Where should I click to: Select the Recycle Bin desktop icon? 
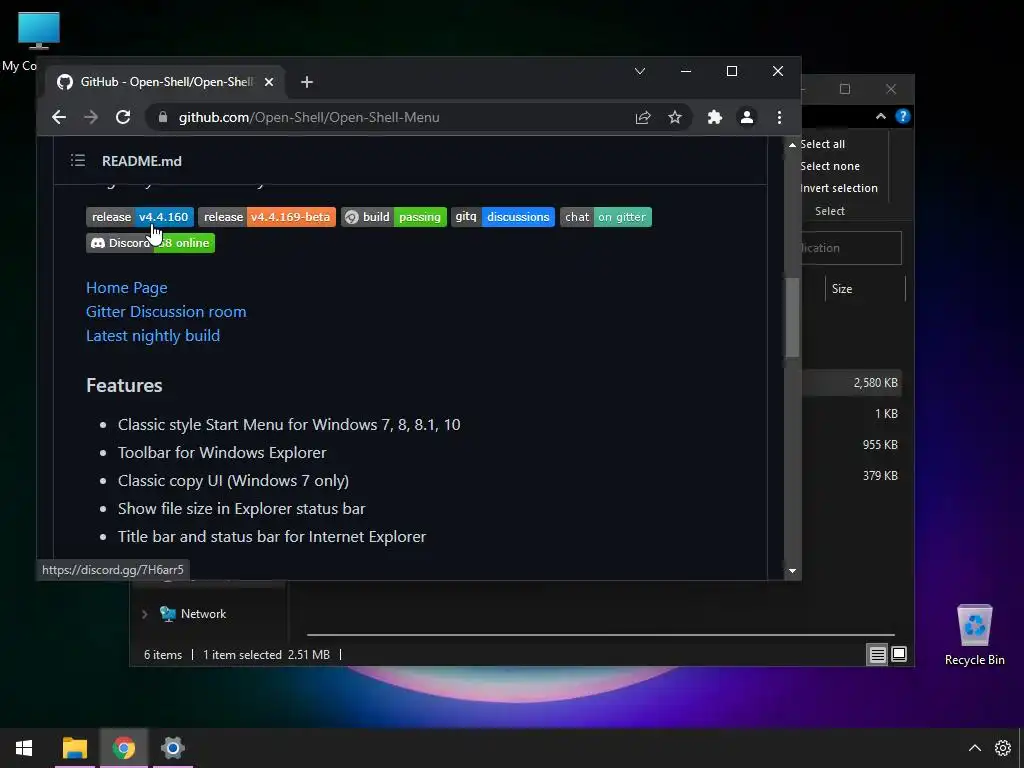click(x=974, y=635)
